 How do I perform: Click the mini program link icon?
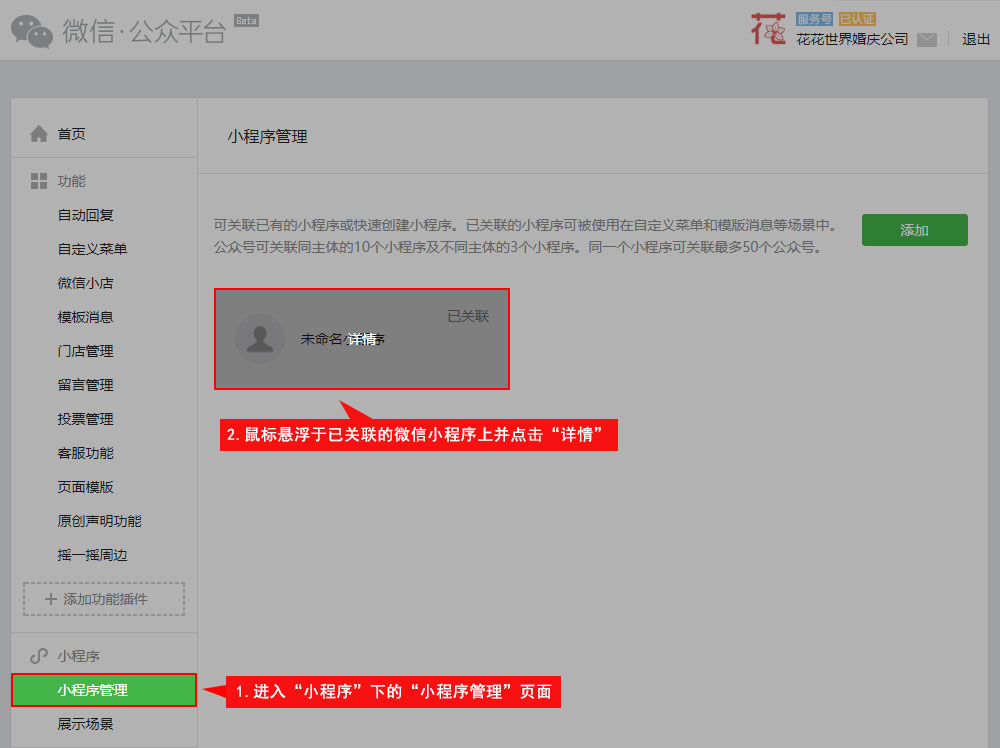[39, 656]
